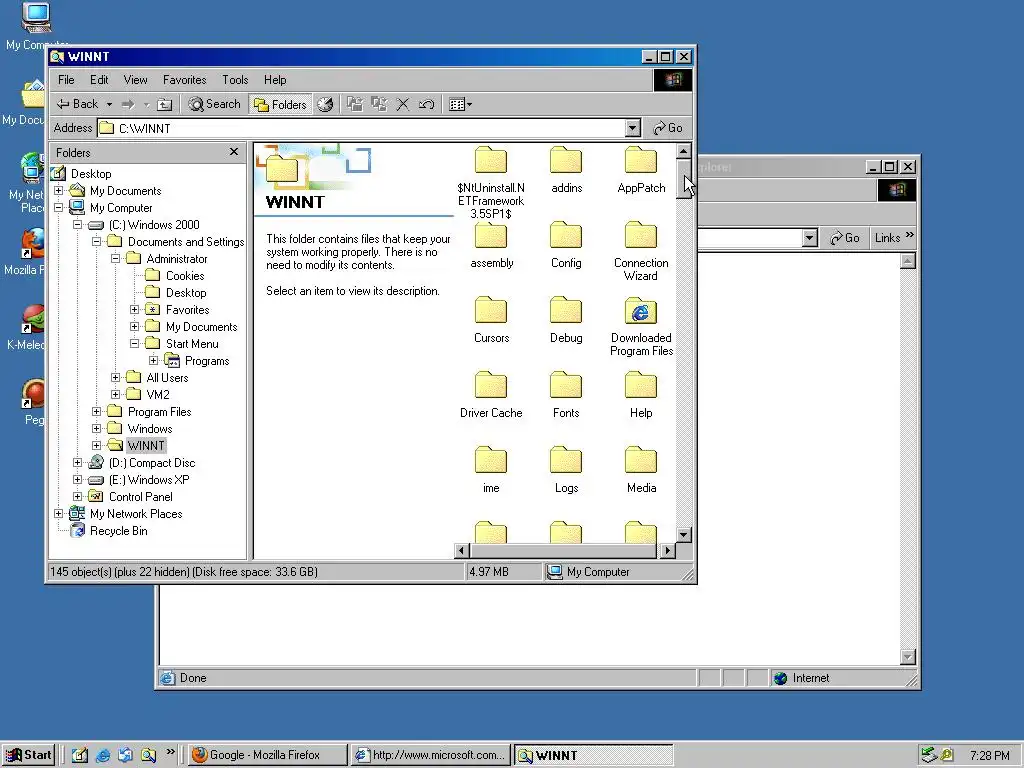Image resolution: width=1024 pixels, height=768 pixels.
Task: Select the assembly folder icon
Action: pyautogui.click(x=491, y=235)
